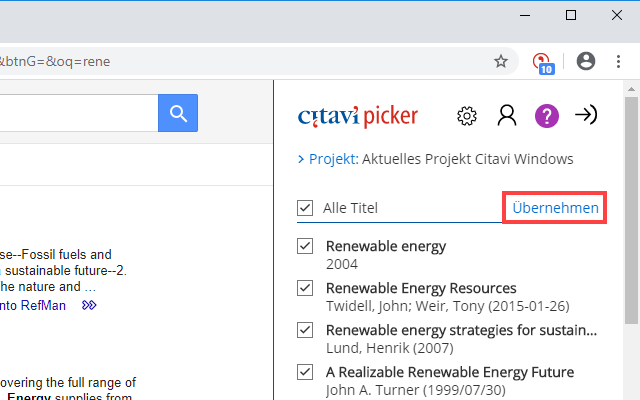The height and width of the screenshot is (400, 640).
Task: Click the Citavi Picker logo
Action: click(x=358, y=116)
